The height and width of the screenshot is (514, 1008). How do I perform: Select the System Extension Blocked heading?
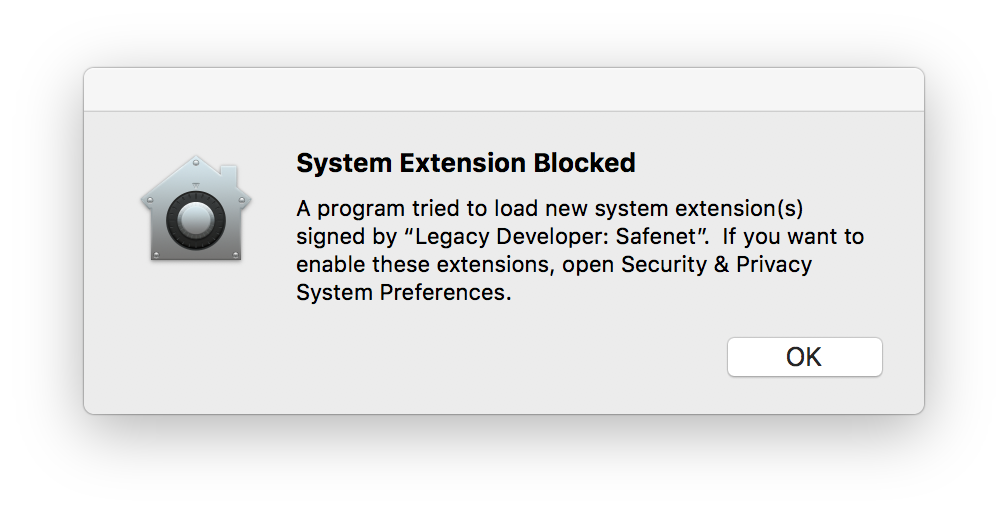[465, 163]
